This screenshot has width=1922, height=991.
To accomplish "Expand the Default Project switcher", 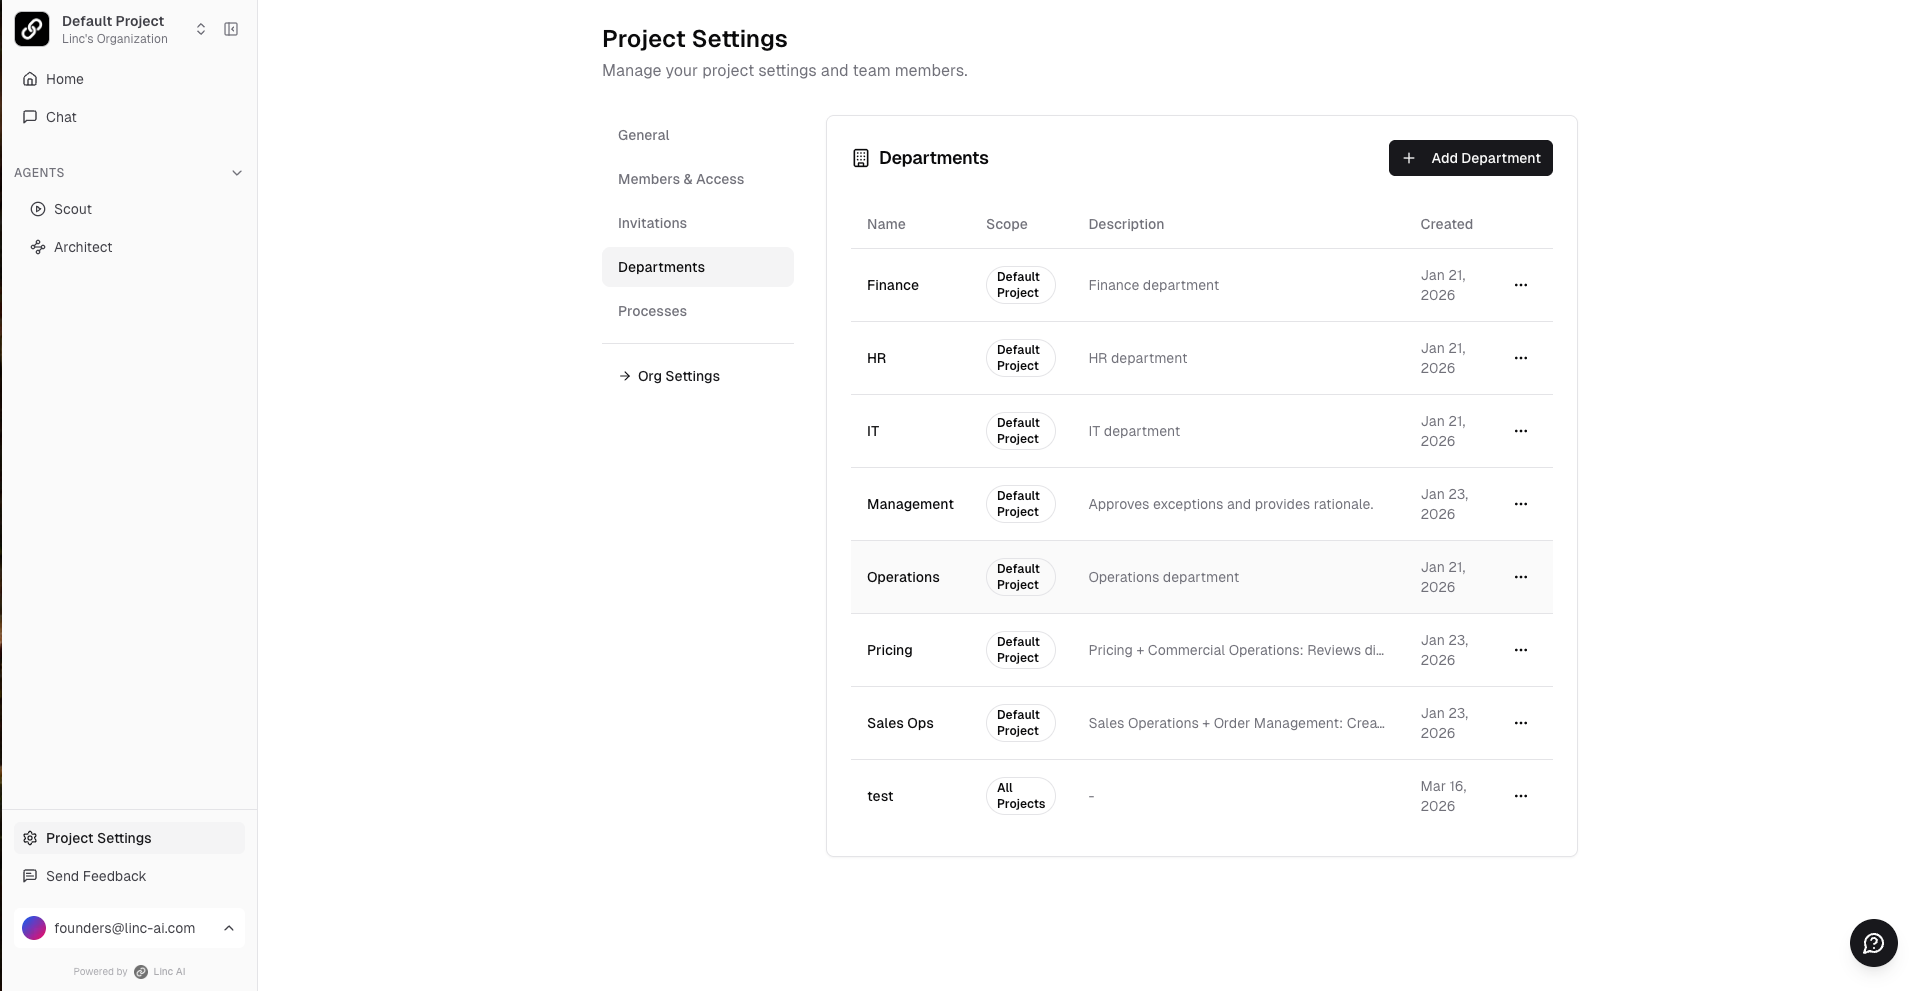I will click(201, 29).
